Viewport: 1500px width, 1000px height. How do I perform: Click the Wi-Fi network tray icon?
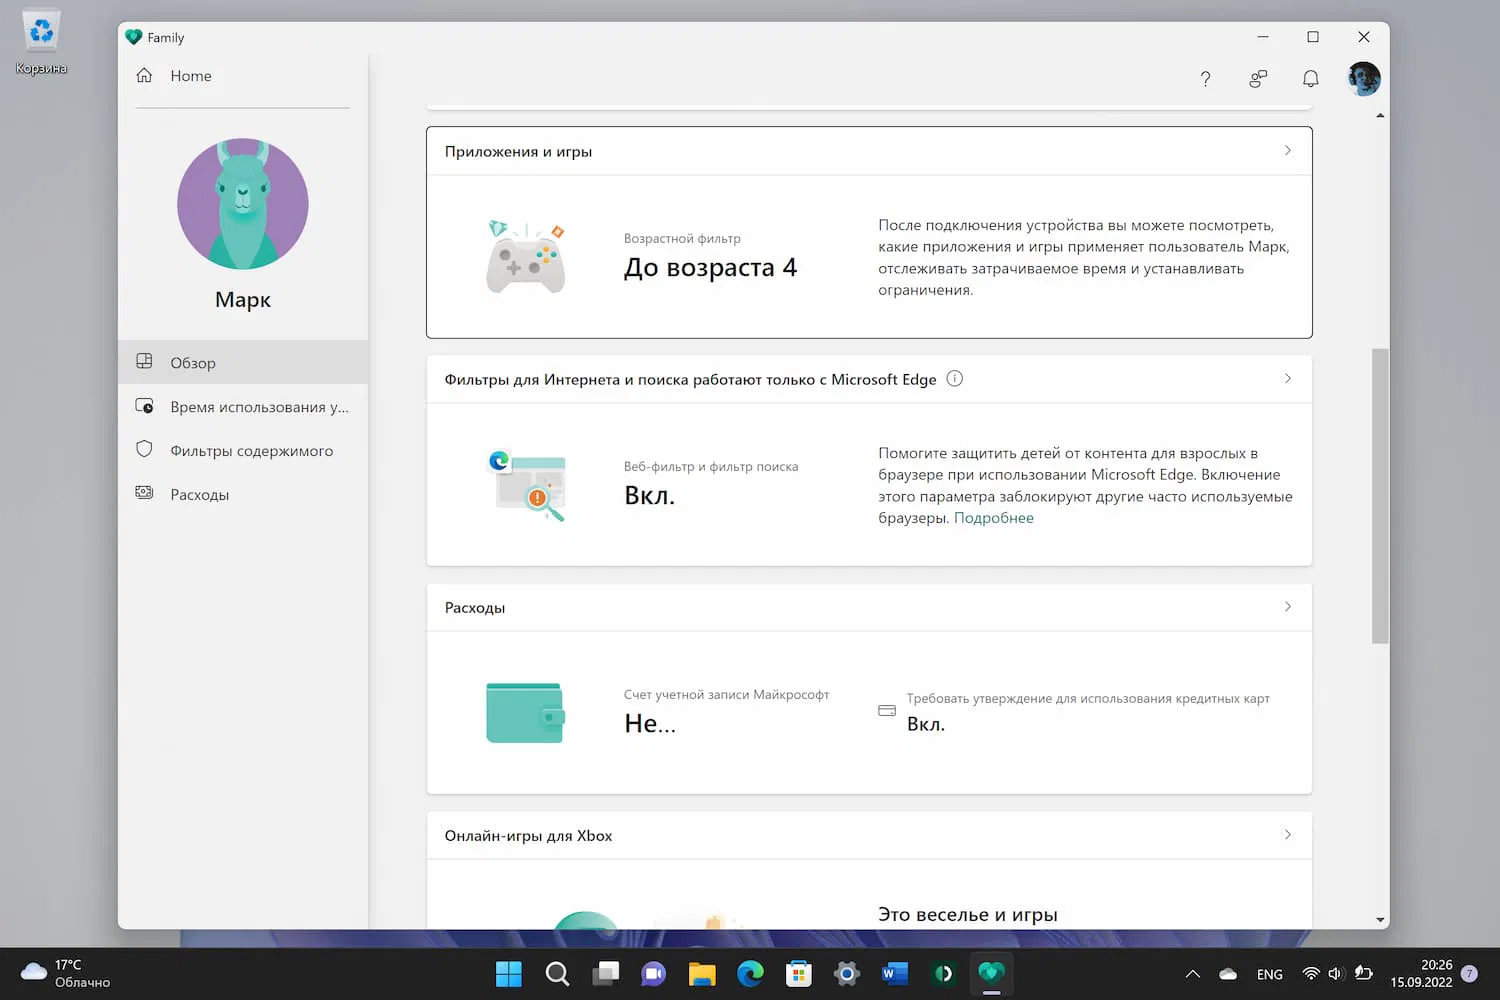tap(1311, 973)
